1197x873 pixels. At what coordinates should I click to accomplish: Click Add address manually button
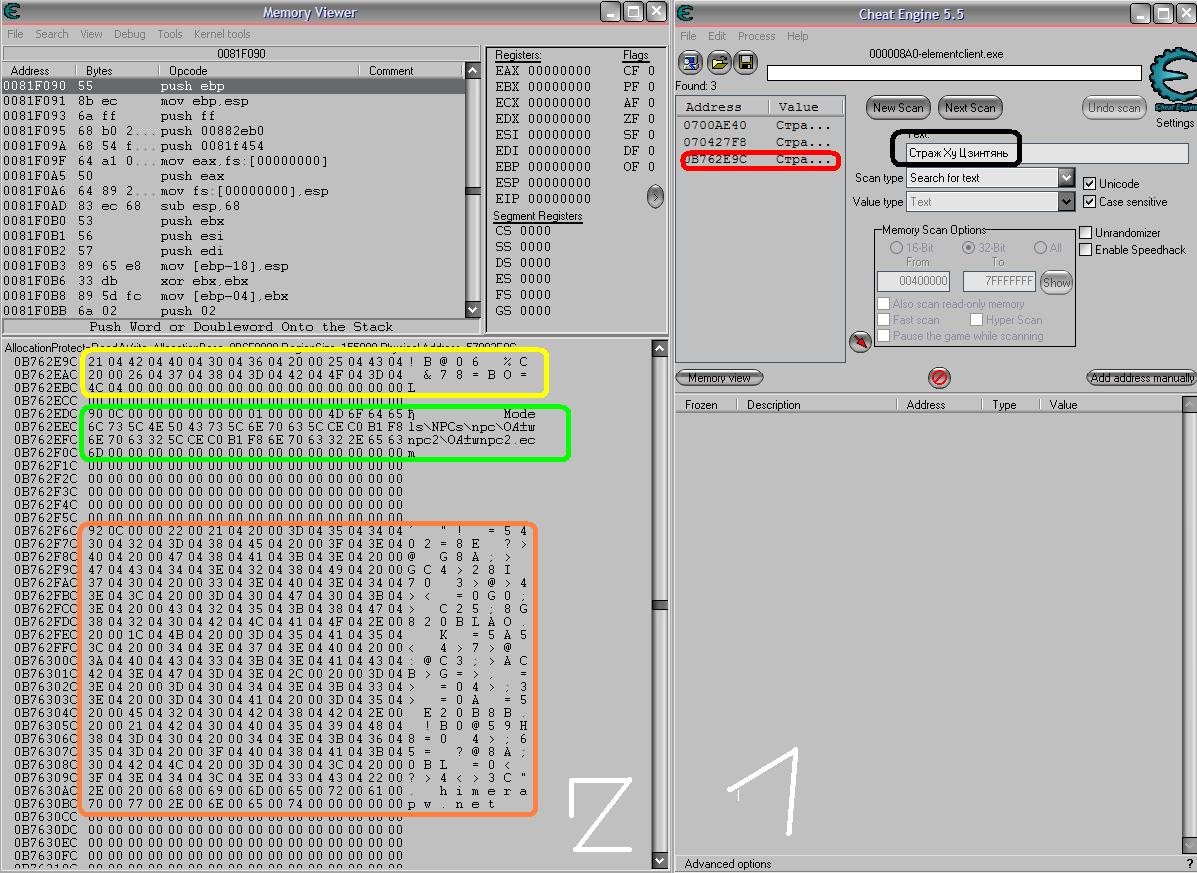coord(1141,378)
